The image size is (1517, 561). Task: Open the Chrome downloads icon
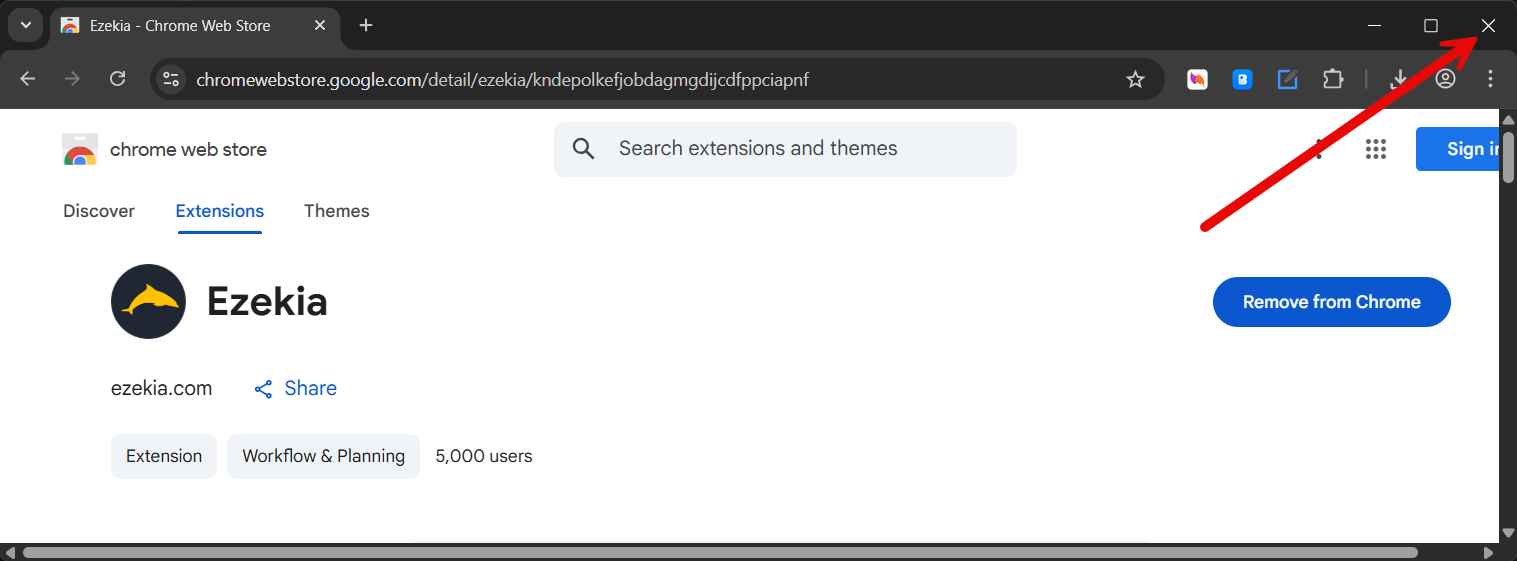(x=1399, y=79)
